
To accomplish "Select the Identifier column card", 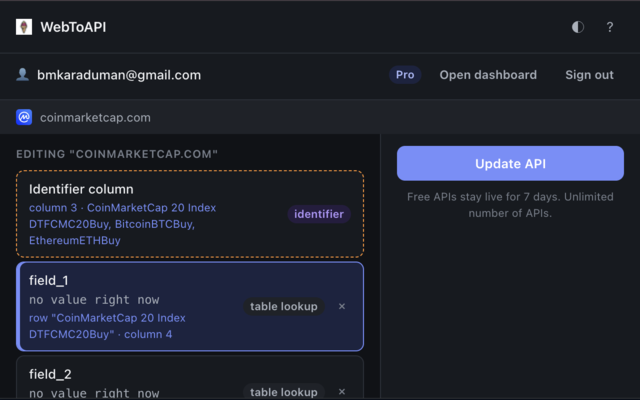I will pos(190,214).
